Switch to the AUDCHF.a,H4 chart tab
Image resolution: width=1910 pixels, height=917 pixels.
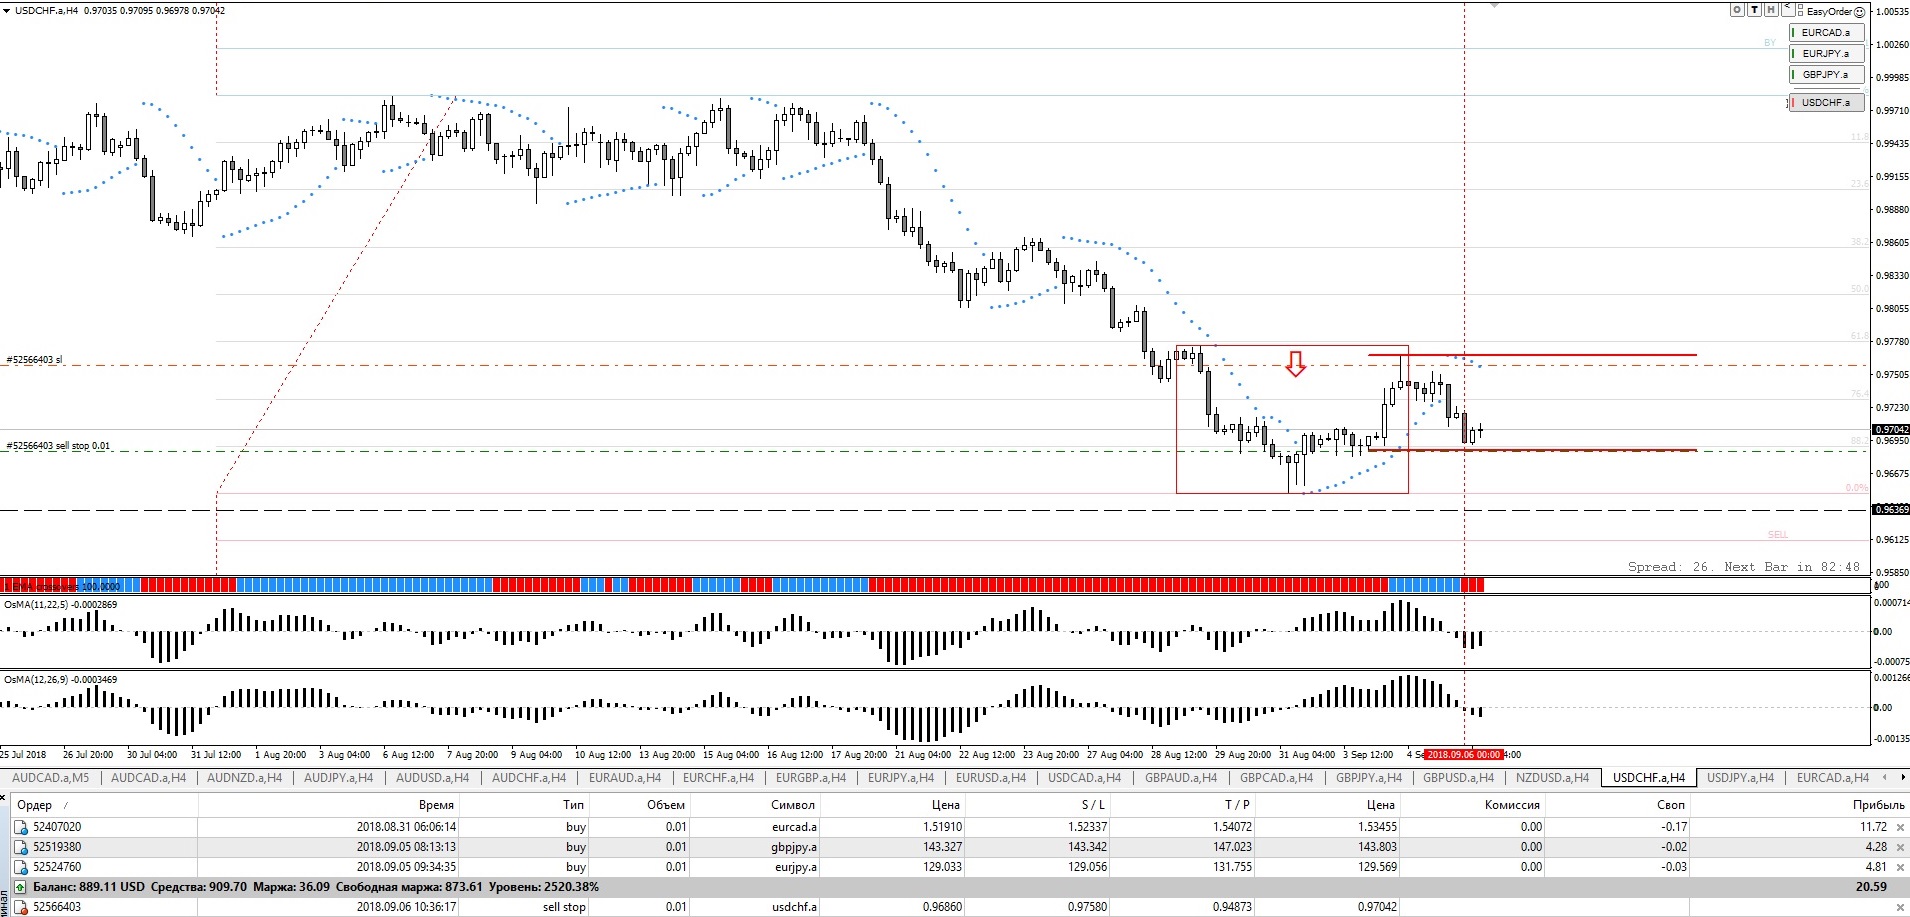pyautogui.click(x=529, y=777)
